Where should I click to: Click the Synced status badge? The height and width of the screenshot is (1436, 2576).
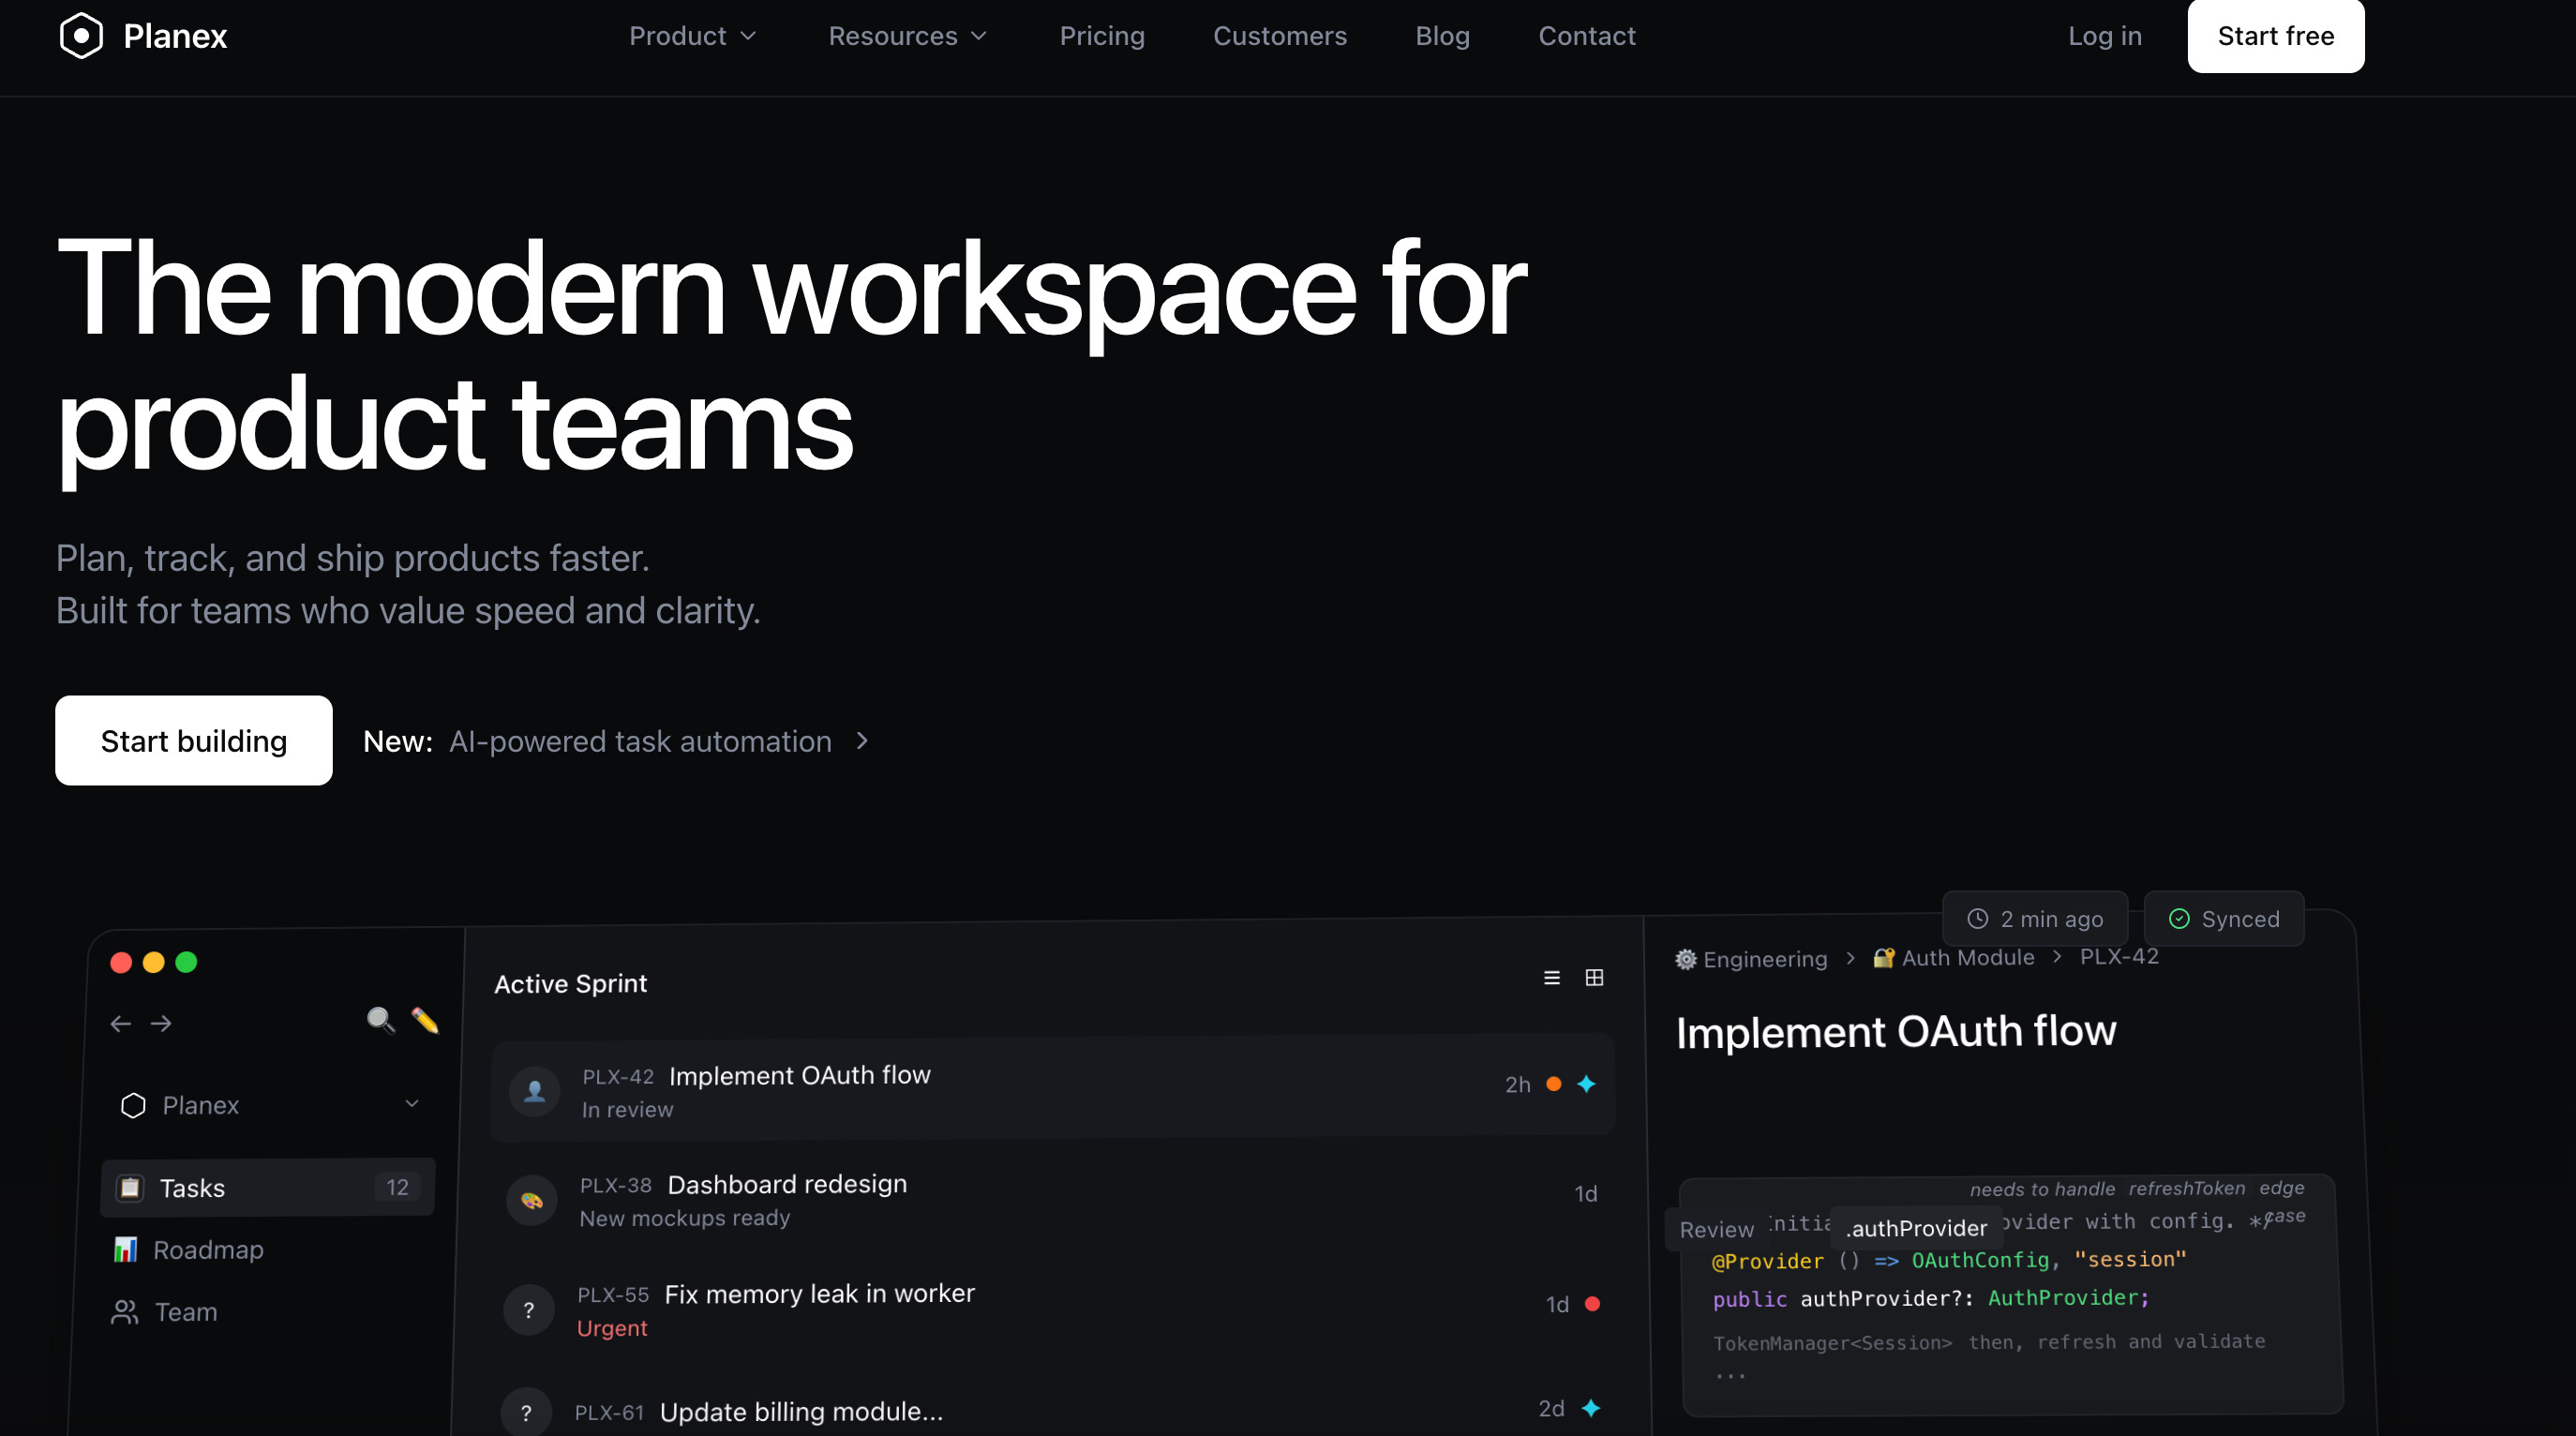click(x=2223, y=918)
